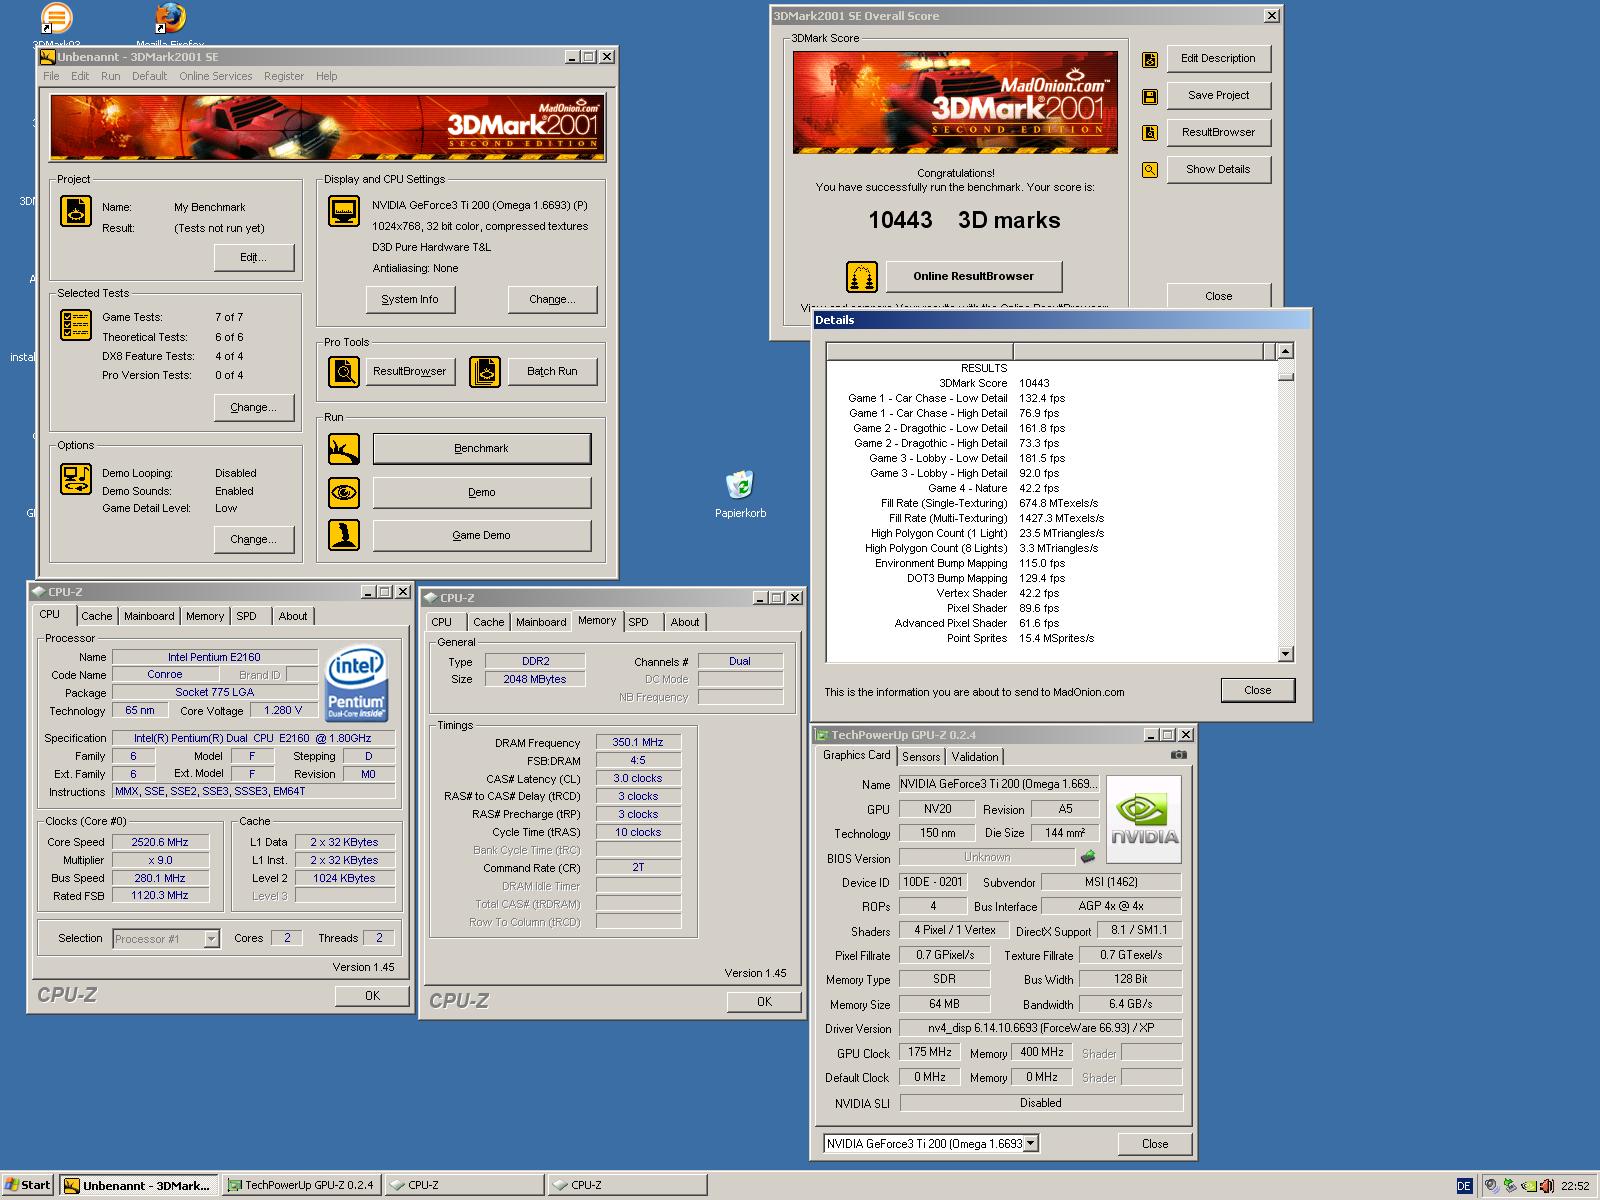Click the Show Details magnifier icon

click(x=1150, y=169)
